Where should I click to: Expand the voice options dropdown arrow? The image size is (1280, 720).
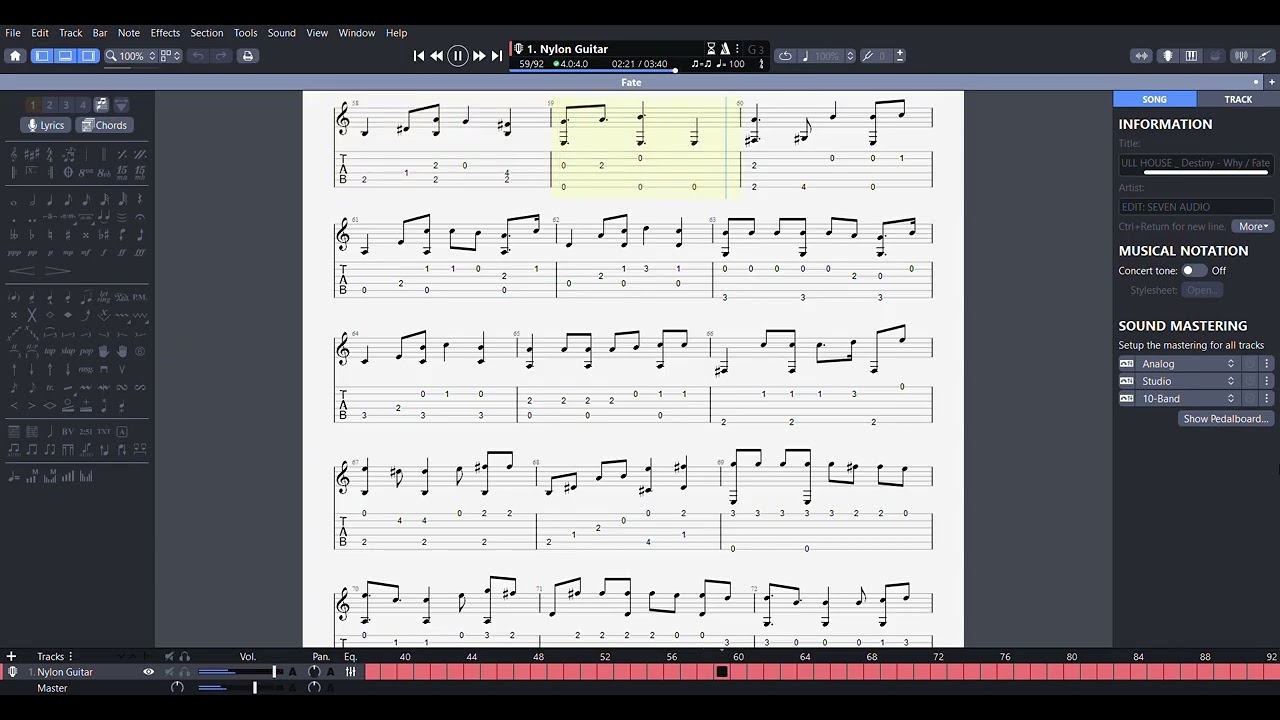coord(121,105)
